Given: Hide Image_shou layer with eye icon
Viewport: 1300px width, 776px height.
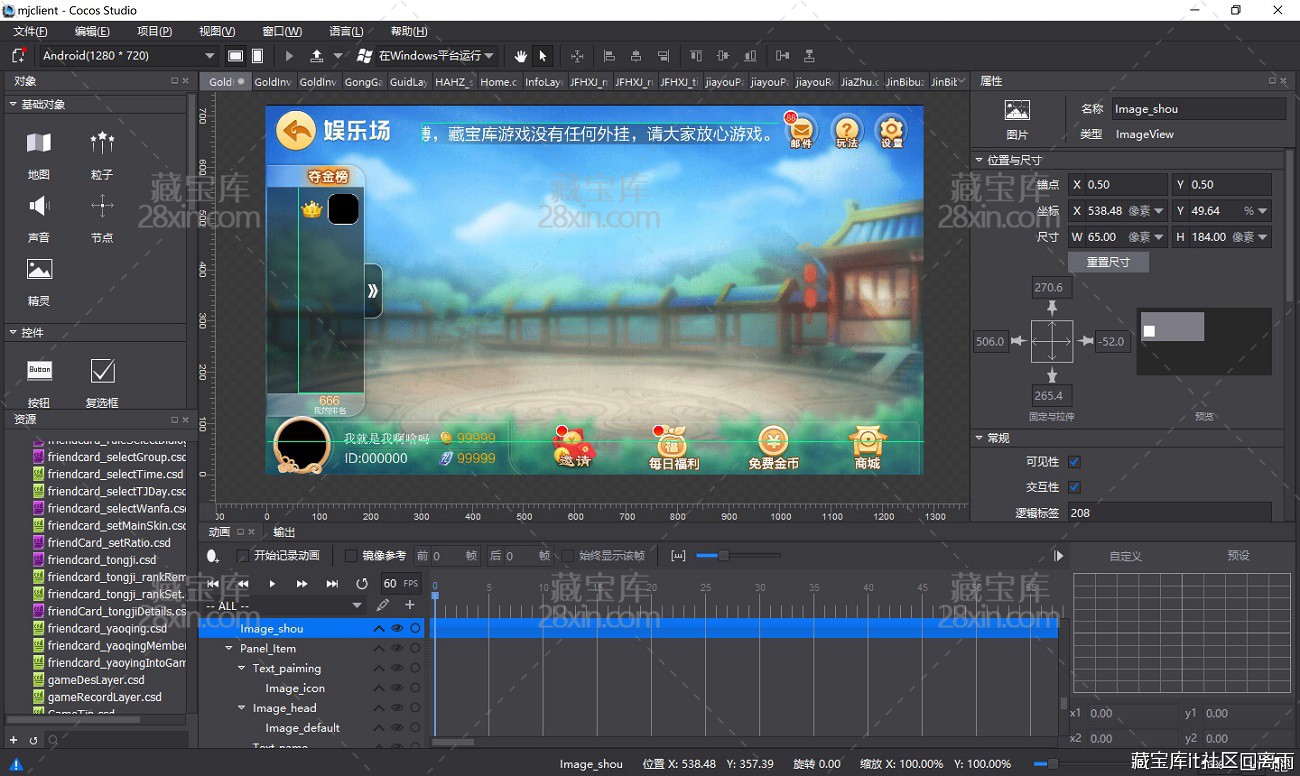Looking at the screenshot, I should [397, 628].
